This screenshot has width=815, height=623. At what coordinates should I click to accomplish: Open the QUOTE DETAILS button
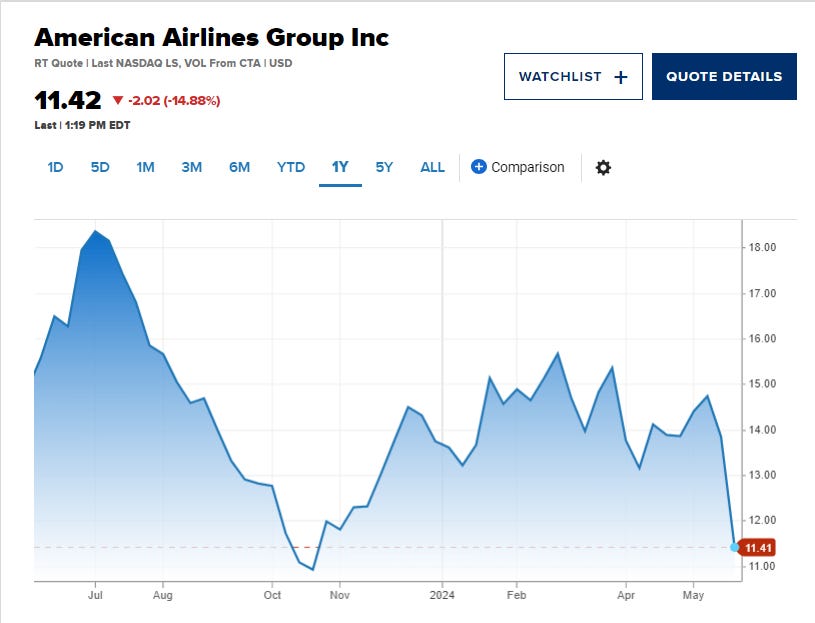(x=724, y=77)
